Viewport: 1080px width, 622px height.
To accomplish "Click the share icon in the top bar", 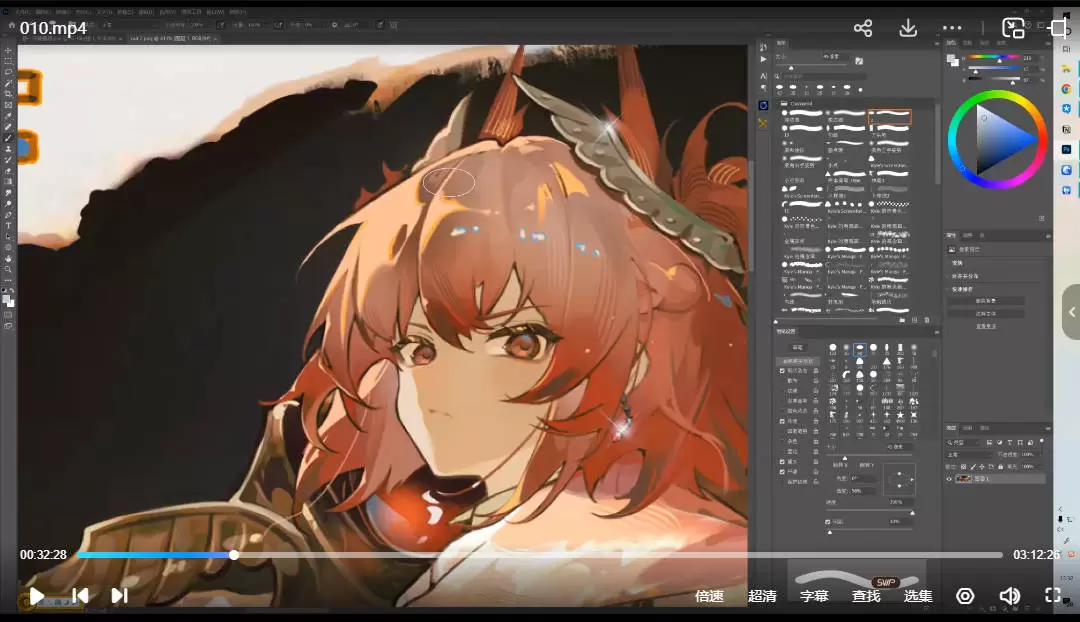I will pyautogui.click(x=863, y=28).
